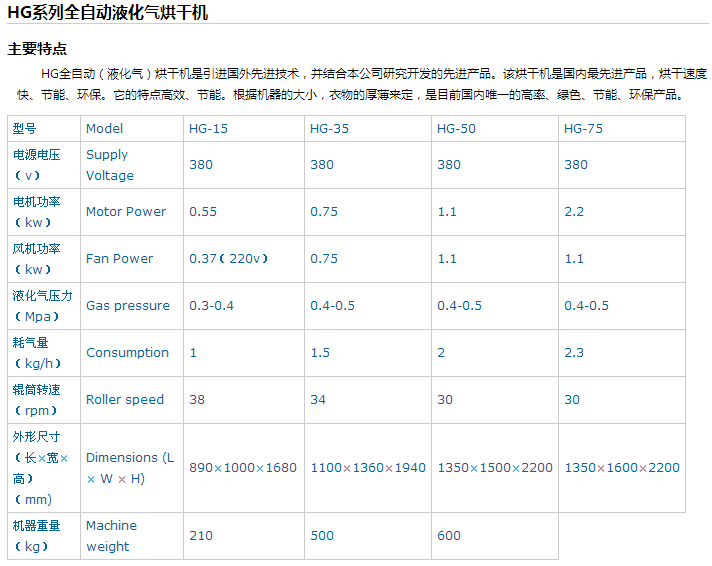Click the Roller speed row label

tap(125, 400)
